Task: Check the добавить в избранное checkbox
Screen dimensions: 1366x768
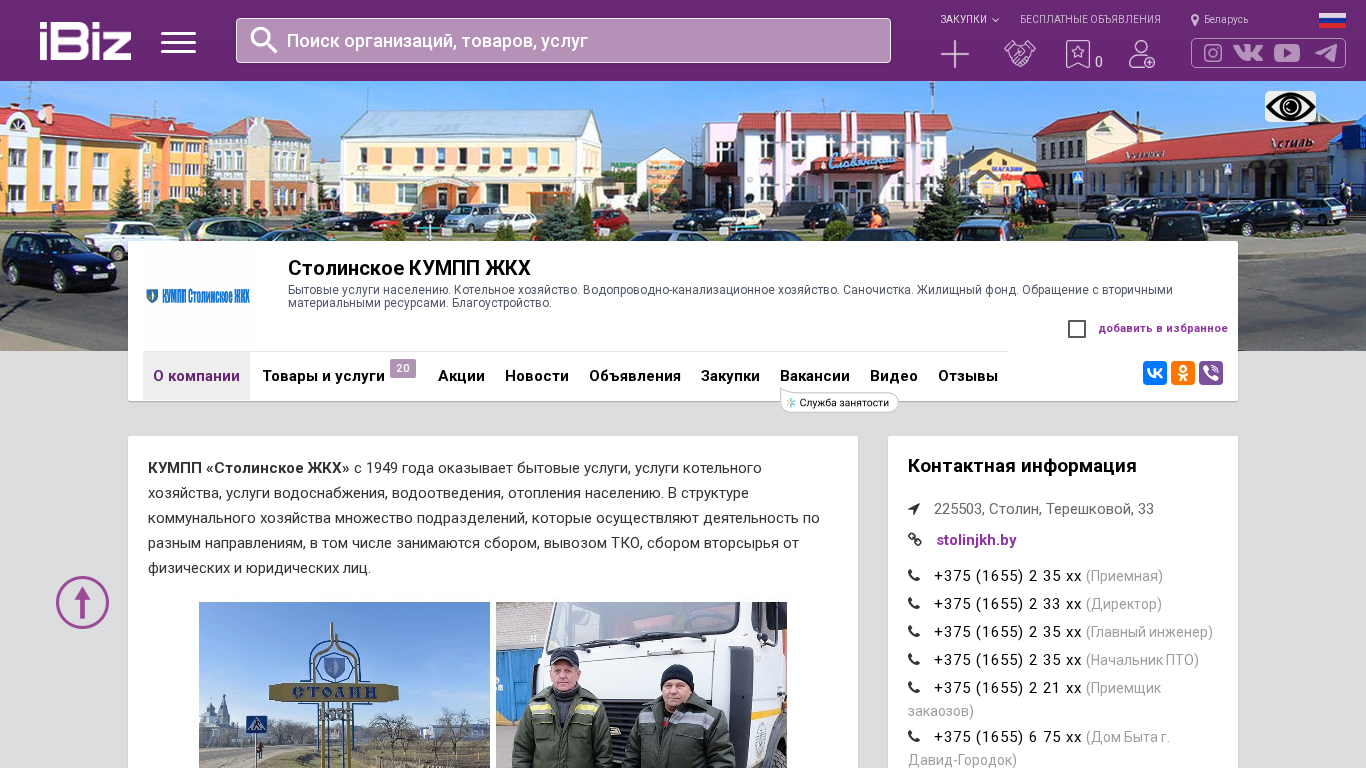Action: point(1077,329)
